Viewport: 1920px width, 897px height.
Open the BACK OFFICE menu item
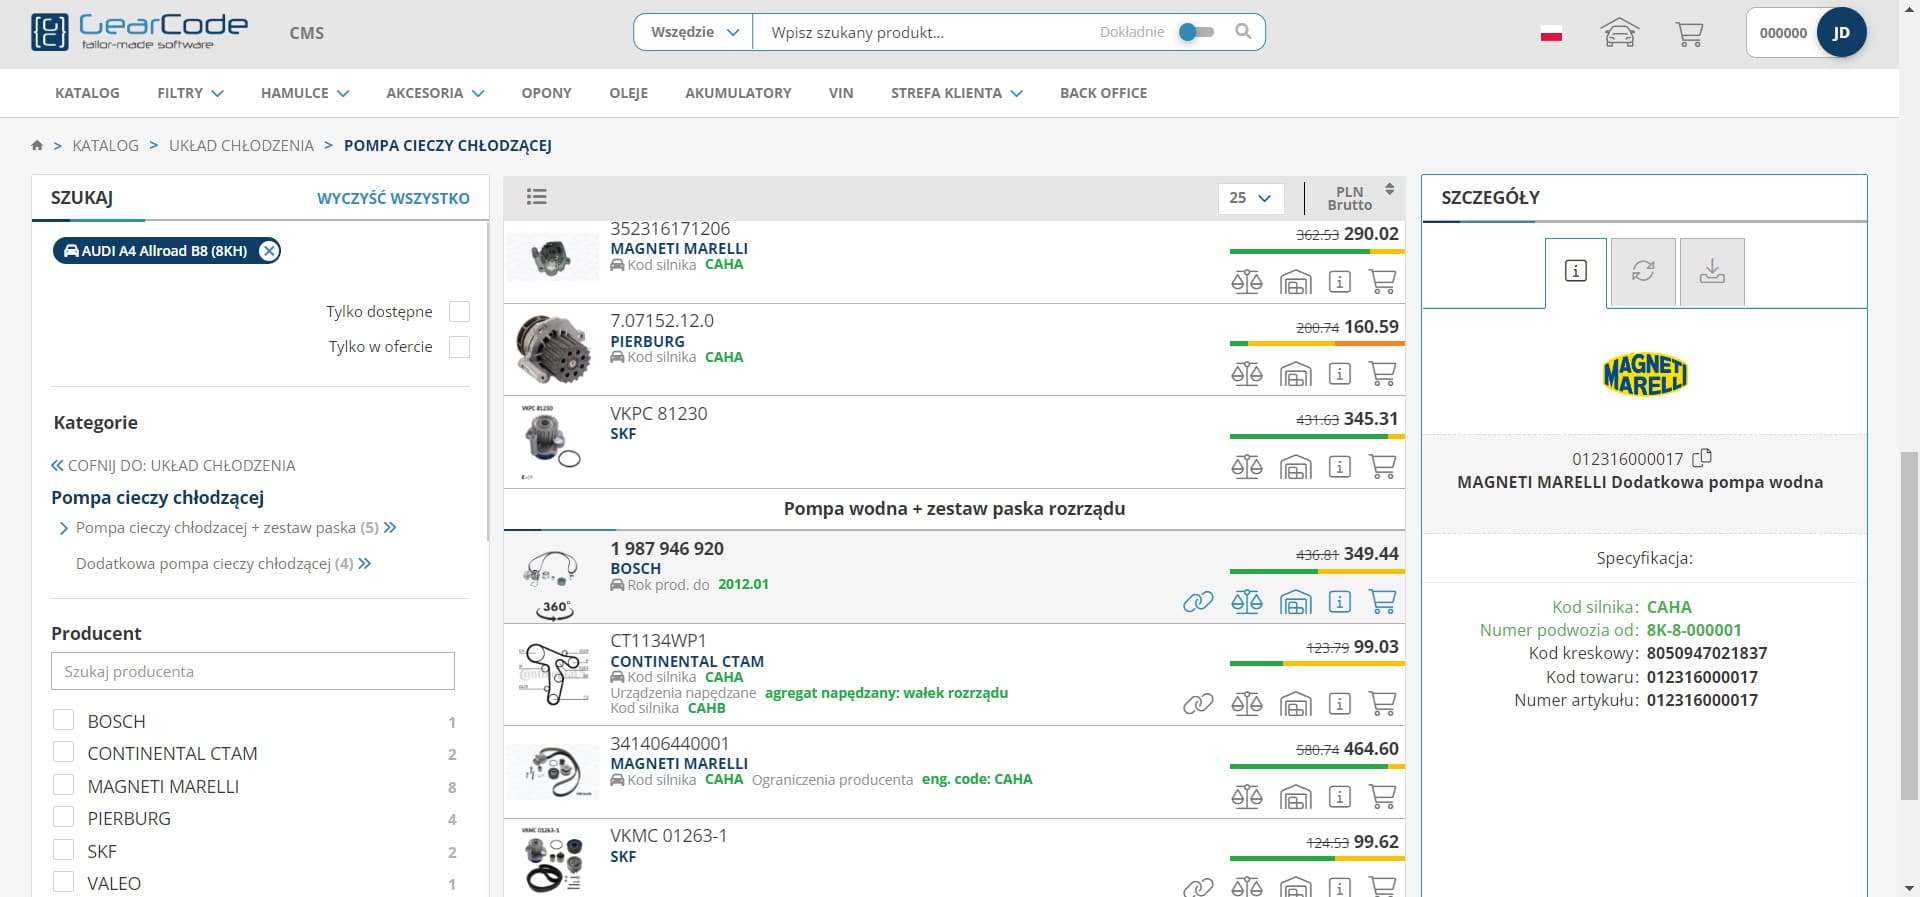1103,93
